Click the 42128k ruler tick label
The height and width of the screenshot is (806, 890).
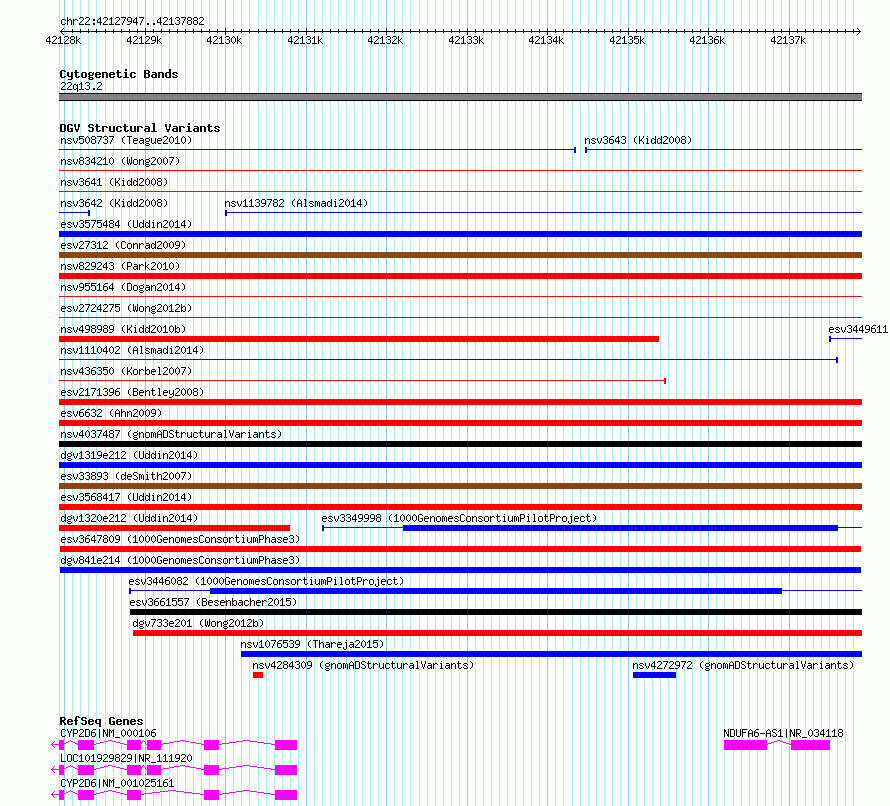point(64,40)
